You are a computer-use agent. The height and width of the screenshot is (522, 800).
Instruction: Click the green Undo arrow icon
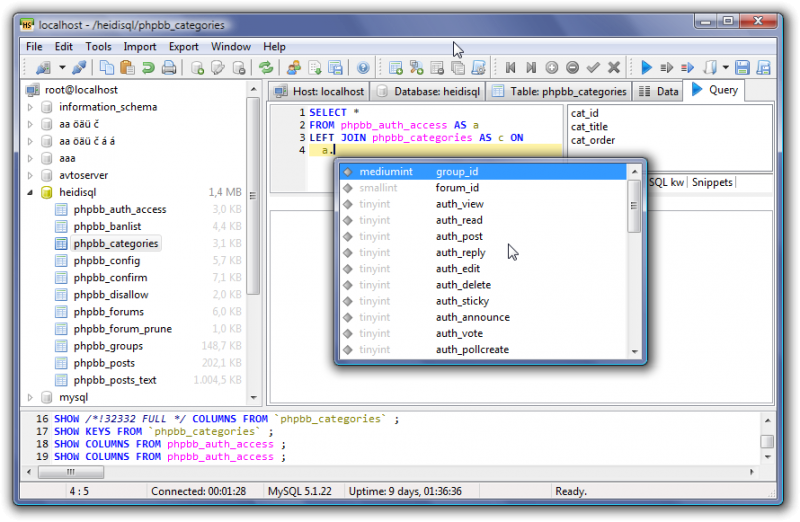point(148,67)
